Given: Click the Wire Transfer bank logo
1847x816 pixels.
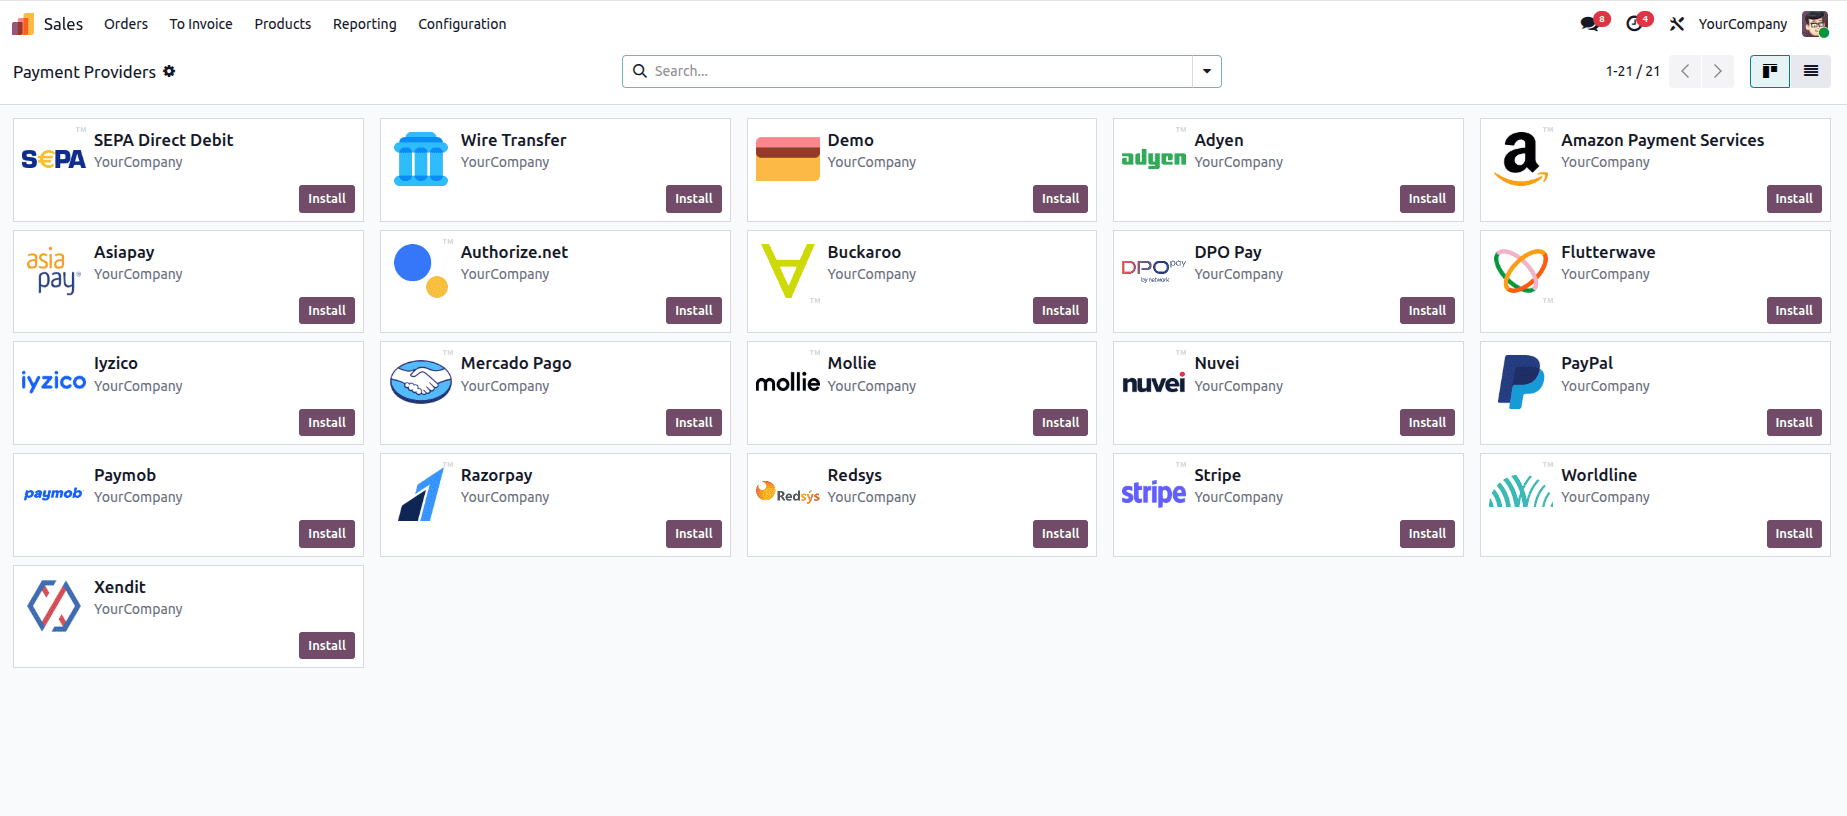Looking at the screenshot, I should (x=421, y=159).
